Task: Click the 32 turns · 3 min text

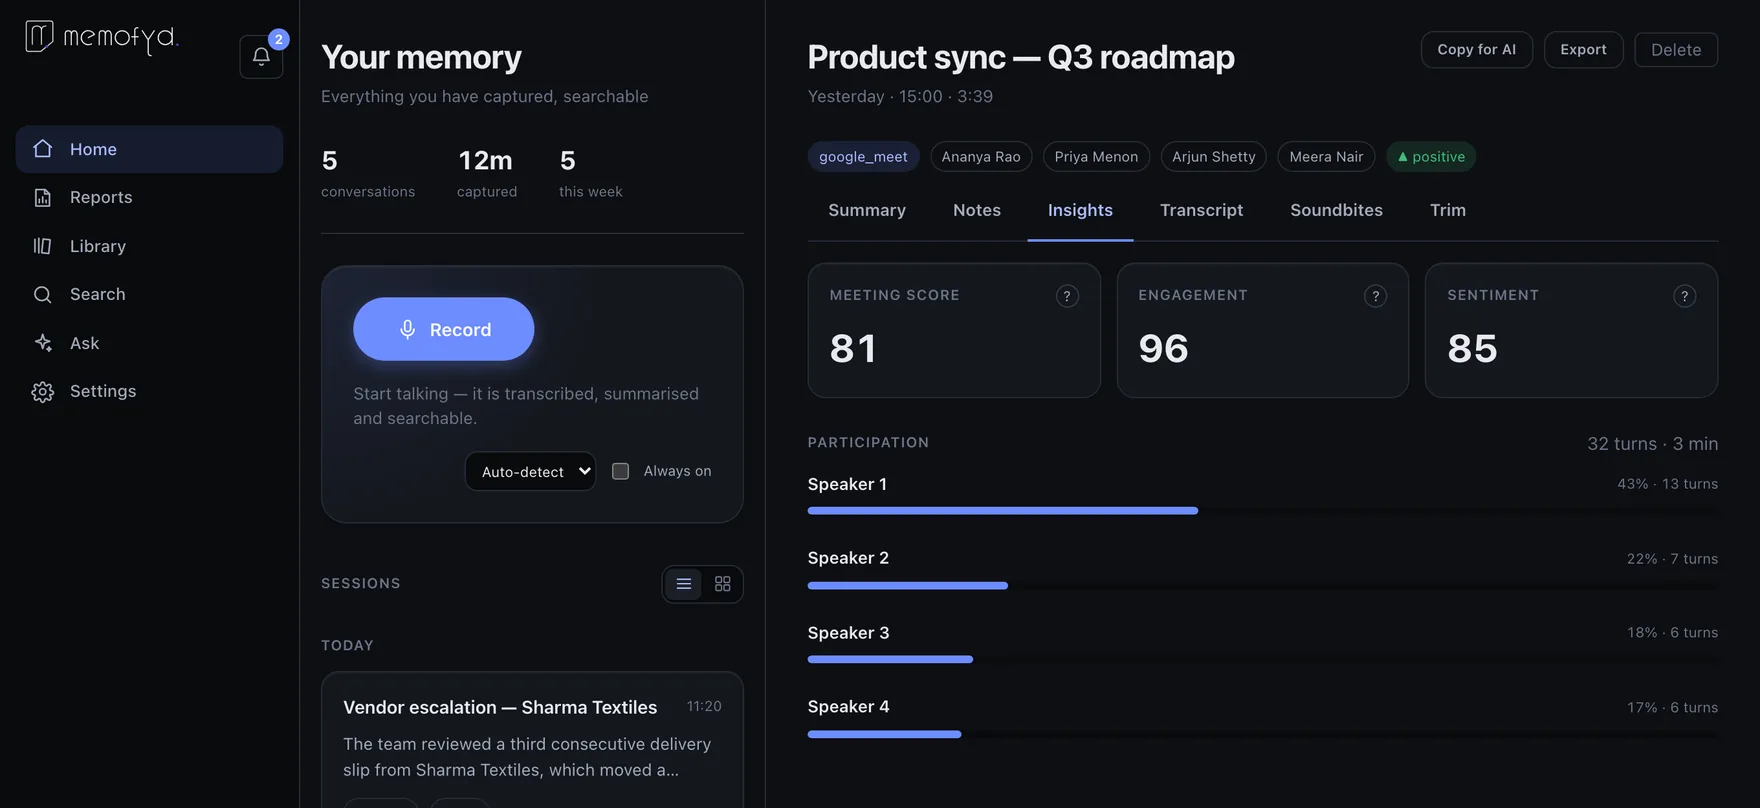Action: click(1652, 444)
